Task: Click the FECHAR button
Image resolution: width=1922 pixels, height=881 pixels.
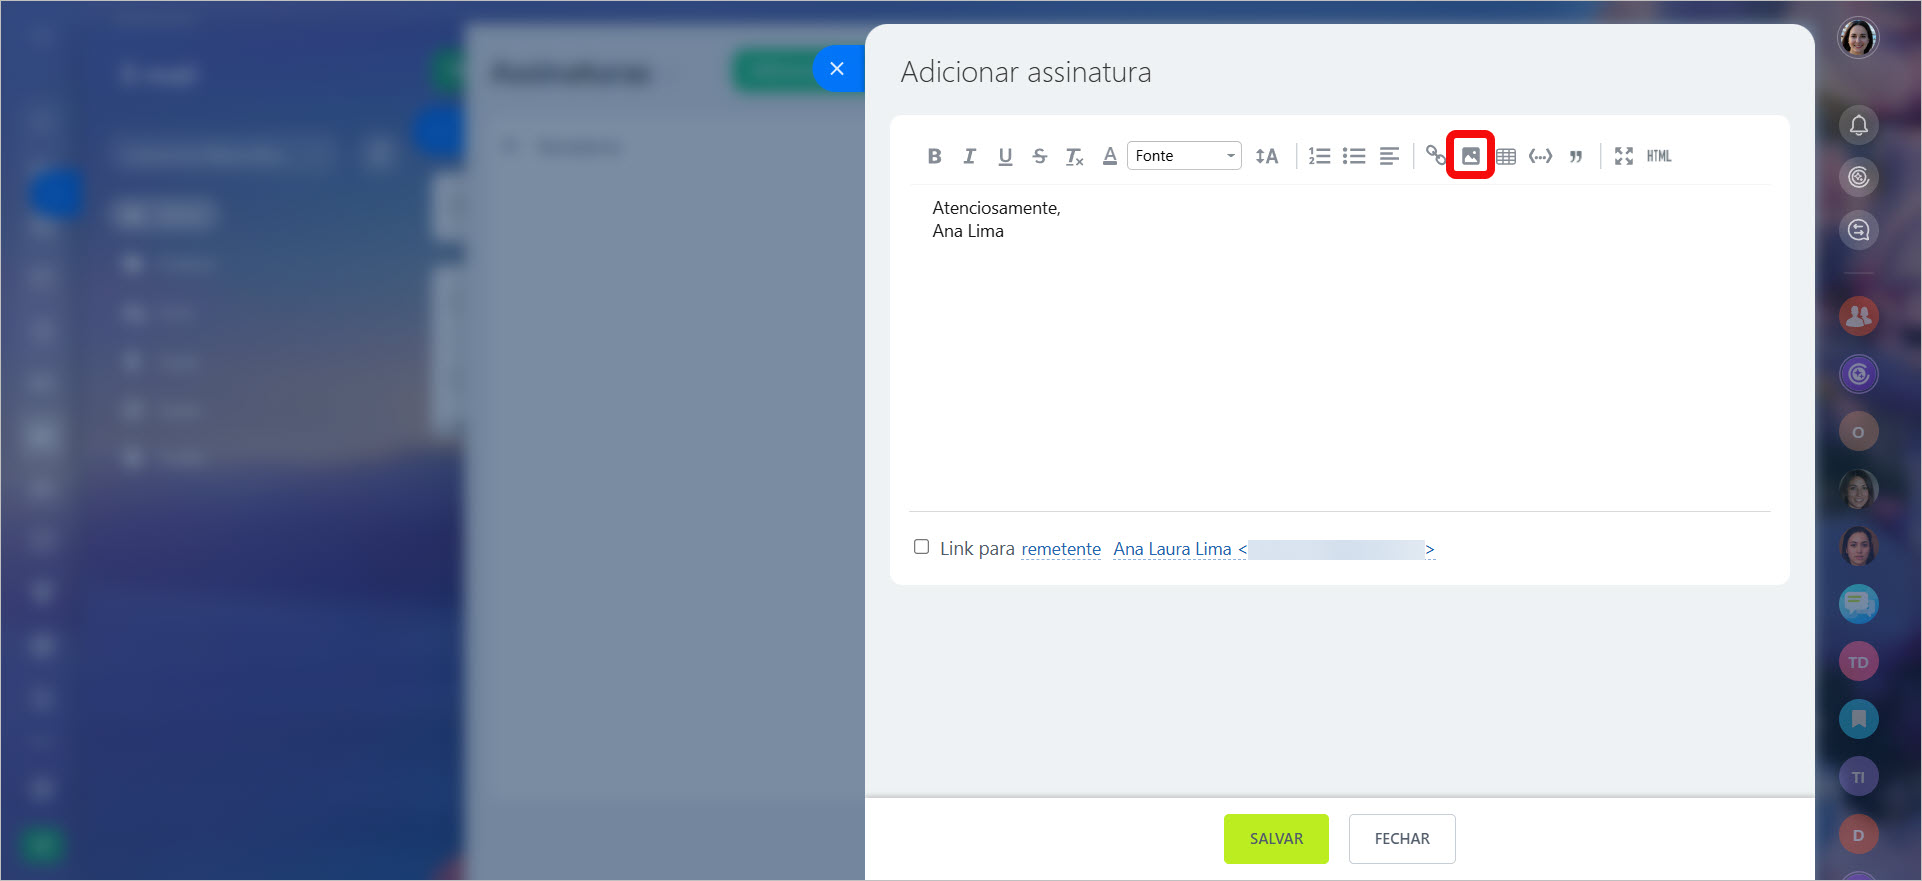Action: point(1402,839)
